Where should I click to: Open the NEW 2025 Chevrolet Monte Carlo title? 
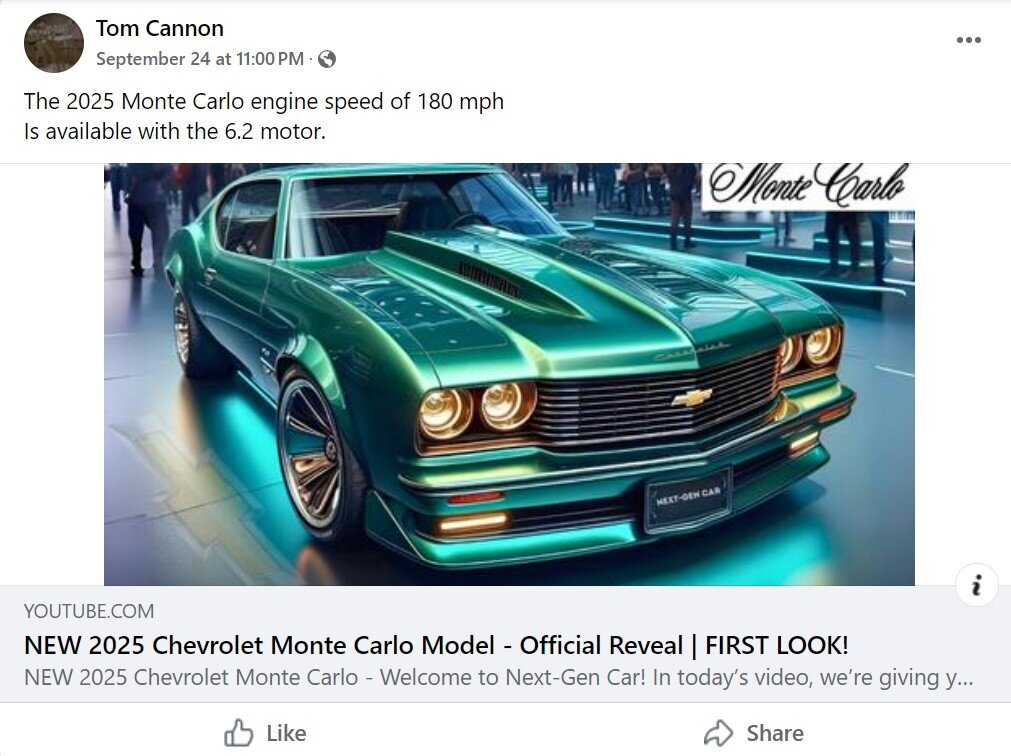436,645
